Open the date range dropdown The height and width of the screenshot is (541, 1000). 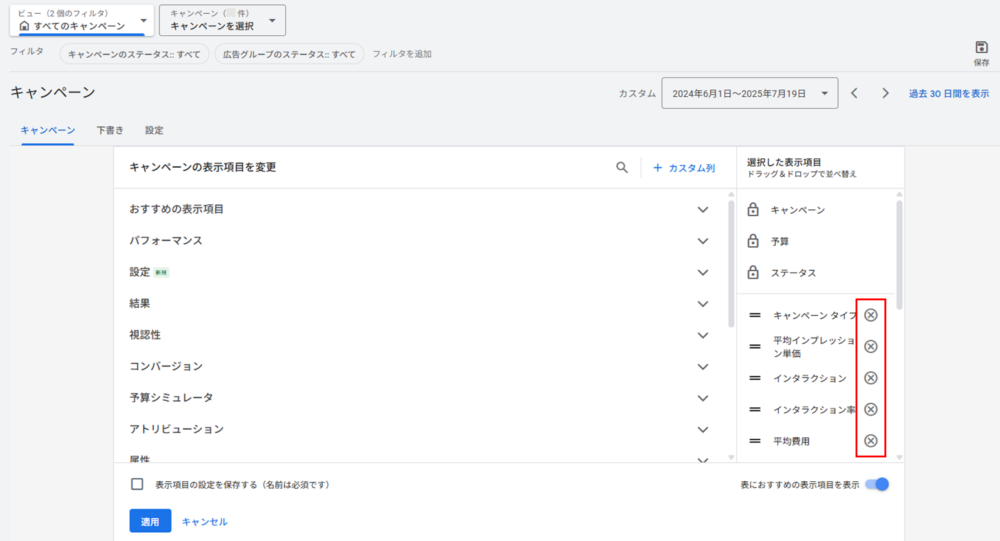[x=749, y=93]
